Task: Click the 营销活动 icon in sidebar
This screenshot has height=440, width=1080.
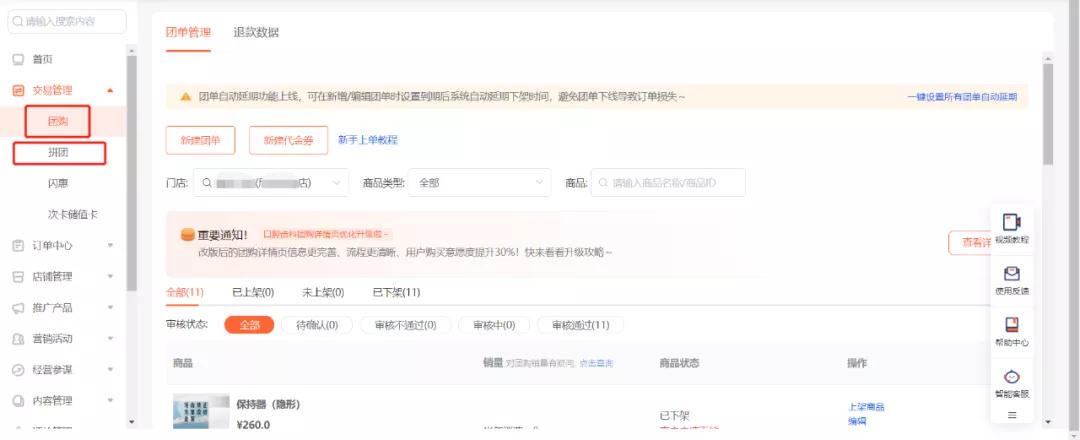Action: pos(19,339)
